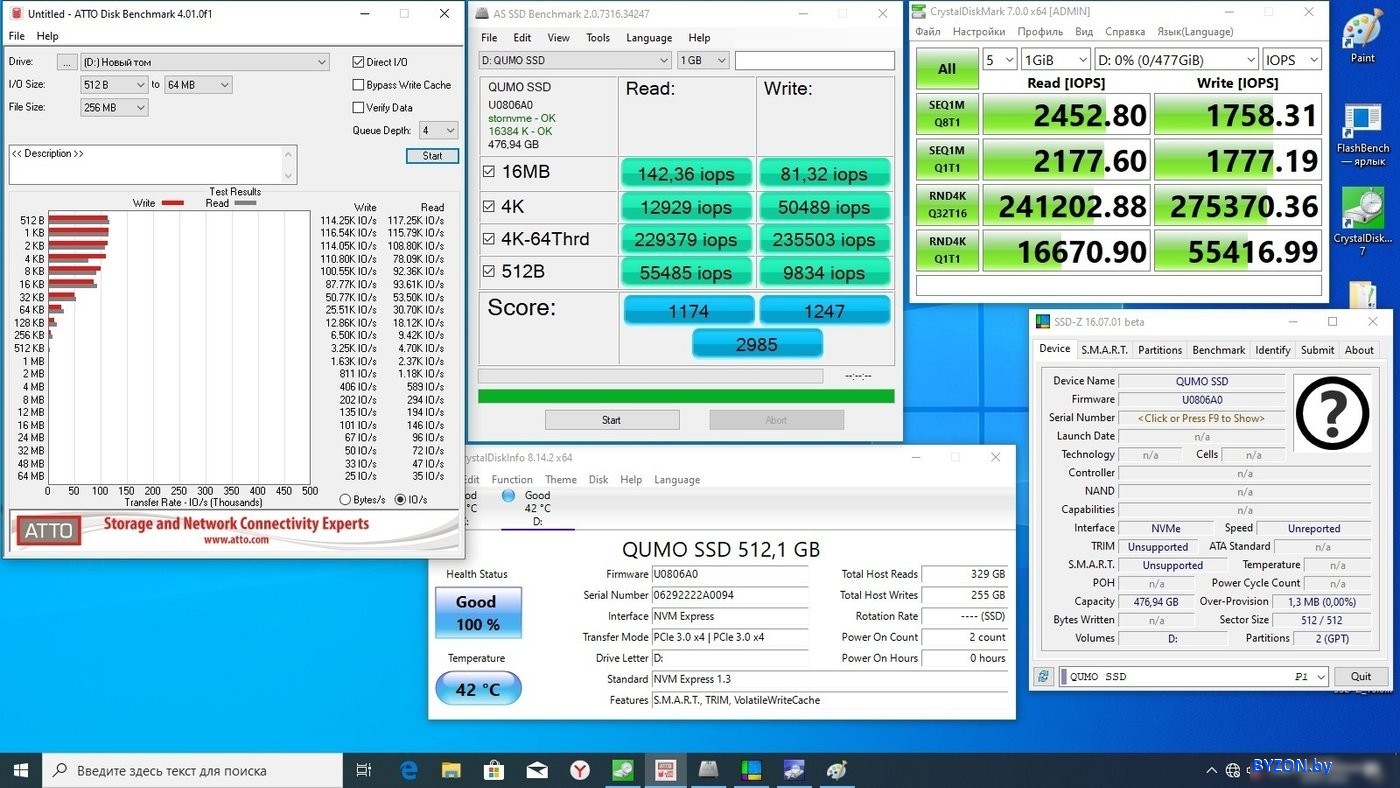
Task: Open Queue Depth dropdown
Action: click(x=438, y=131)
